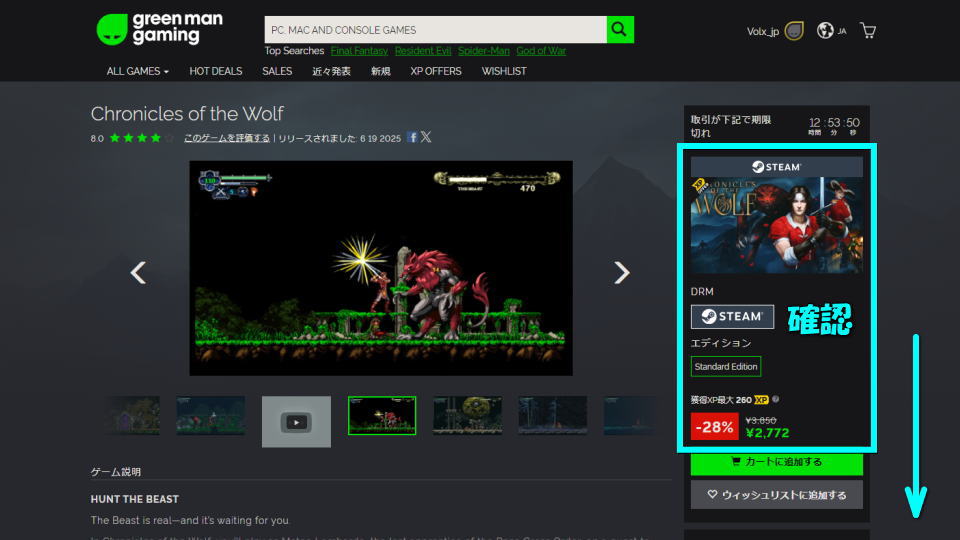Viewport: 960px width, 540px height.
Task: Open the Volx_jp account avatar icon
Action: click(794, 31)
